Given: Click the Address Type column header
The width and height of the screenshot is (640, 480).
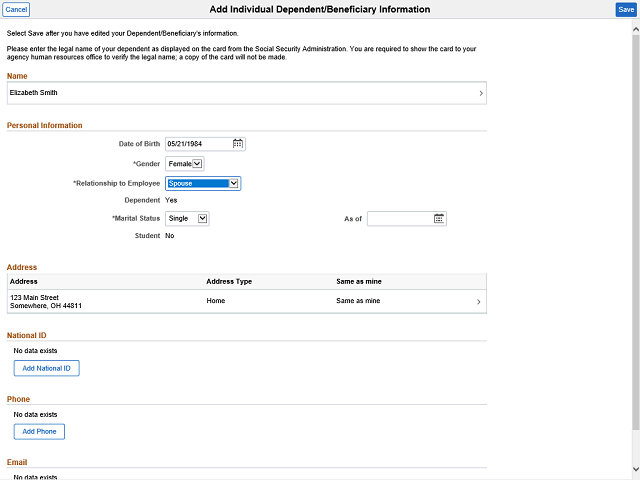Looking at the screenshot, I should tap(229, 282).
